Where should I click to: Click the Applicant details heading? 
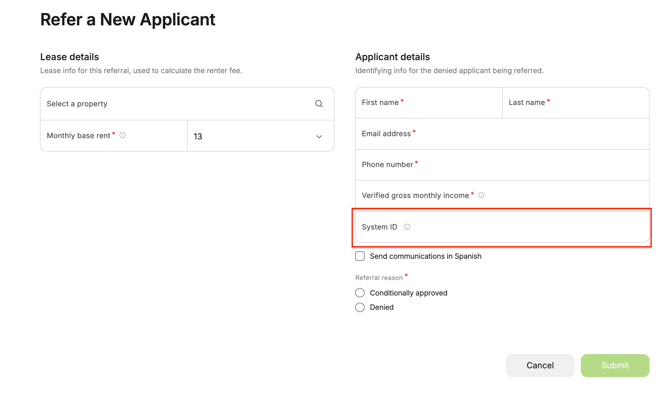coord(393,57)
